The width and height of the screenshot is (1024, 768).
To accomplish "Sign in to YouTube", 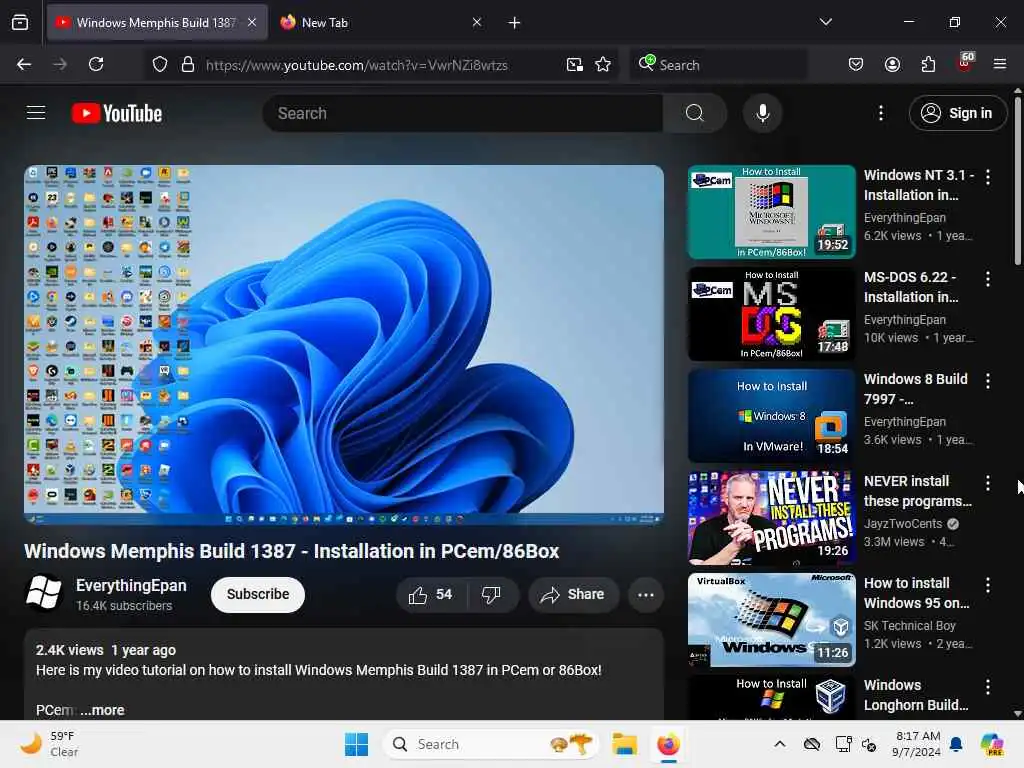I will click(x=957, y=113).
